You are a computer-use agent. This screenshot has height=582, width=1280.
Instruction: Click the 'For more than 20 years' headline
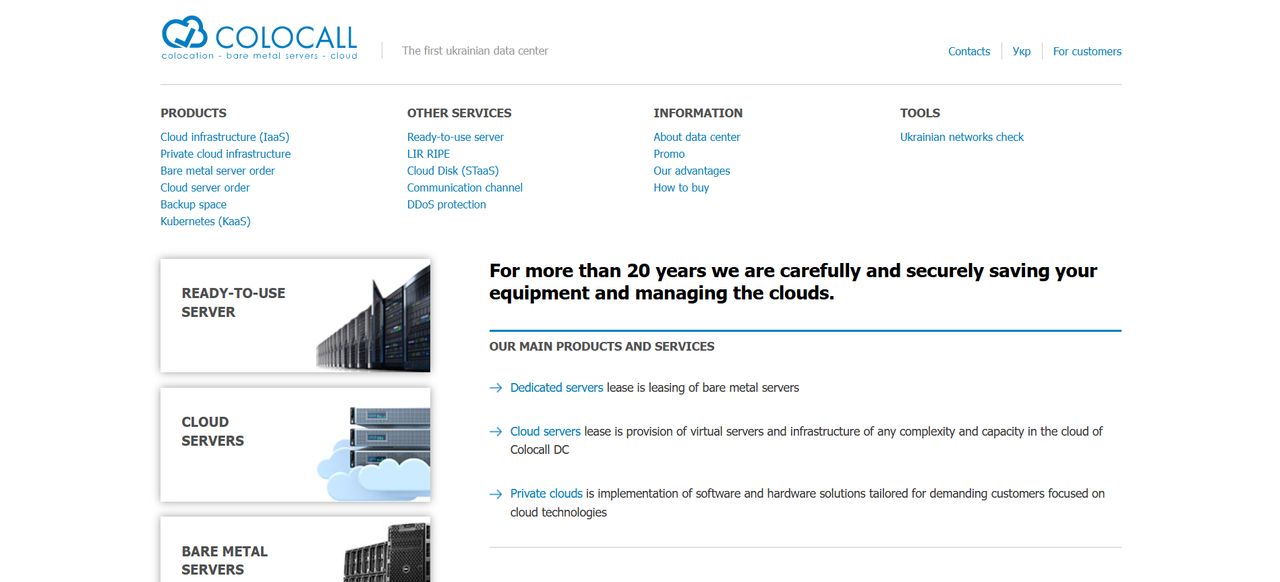(x=793, y=282)
